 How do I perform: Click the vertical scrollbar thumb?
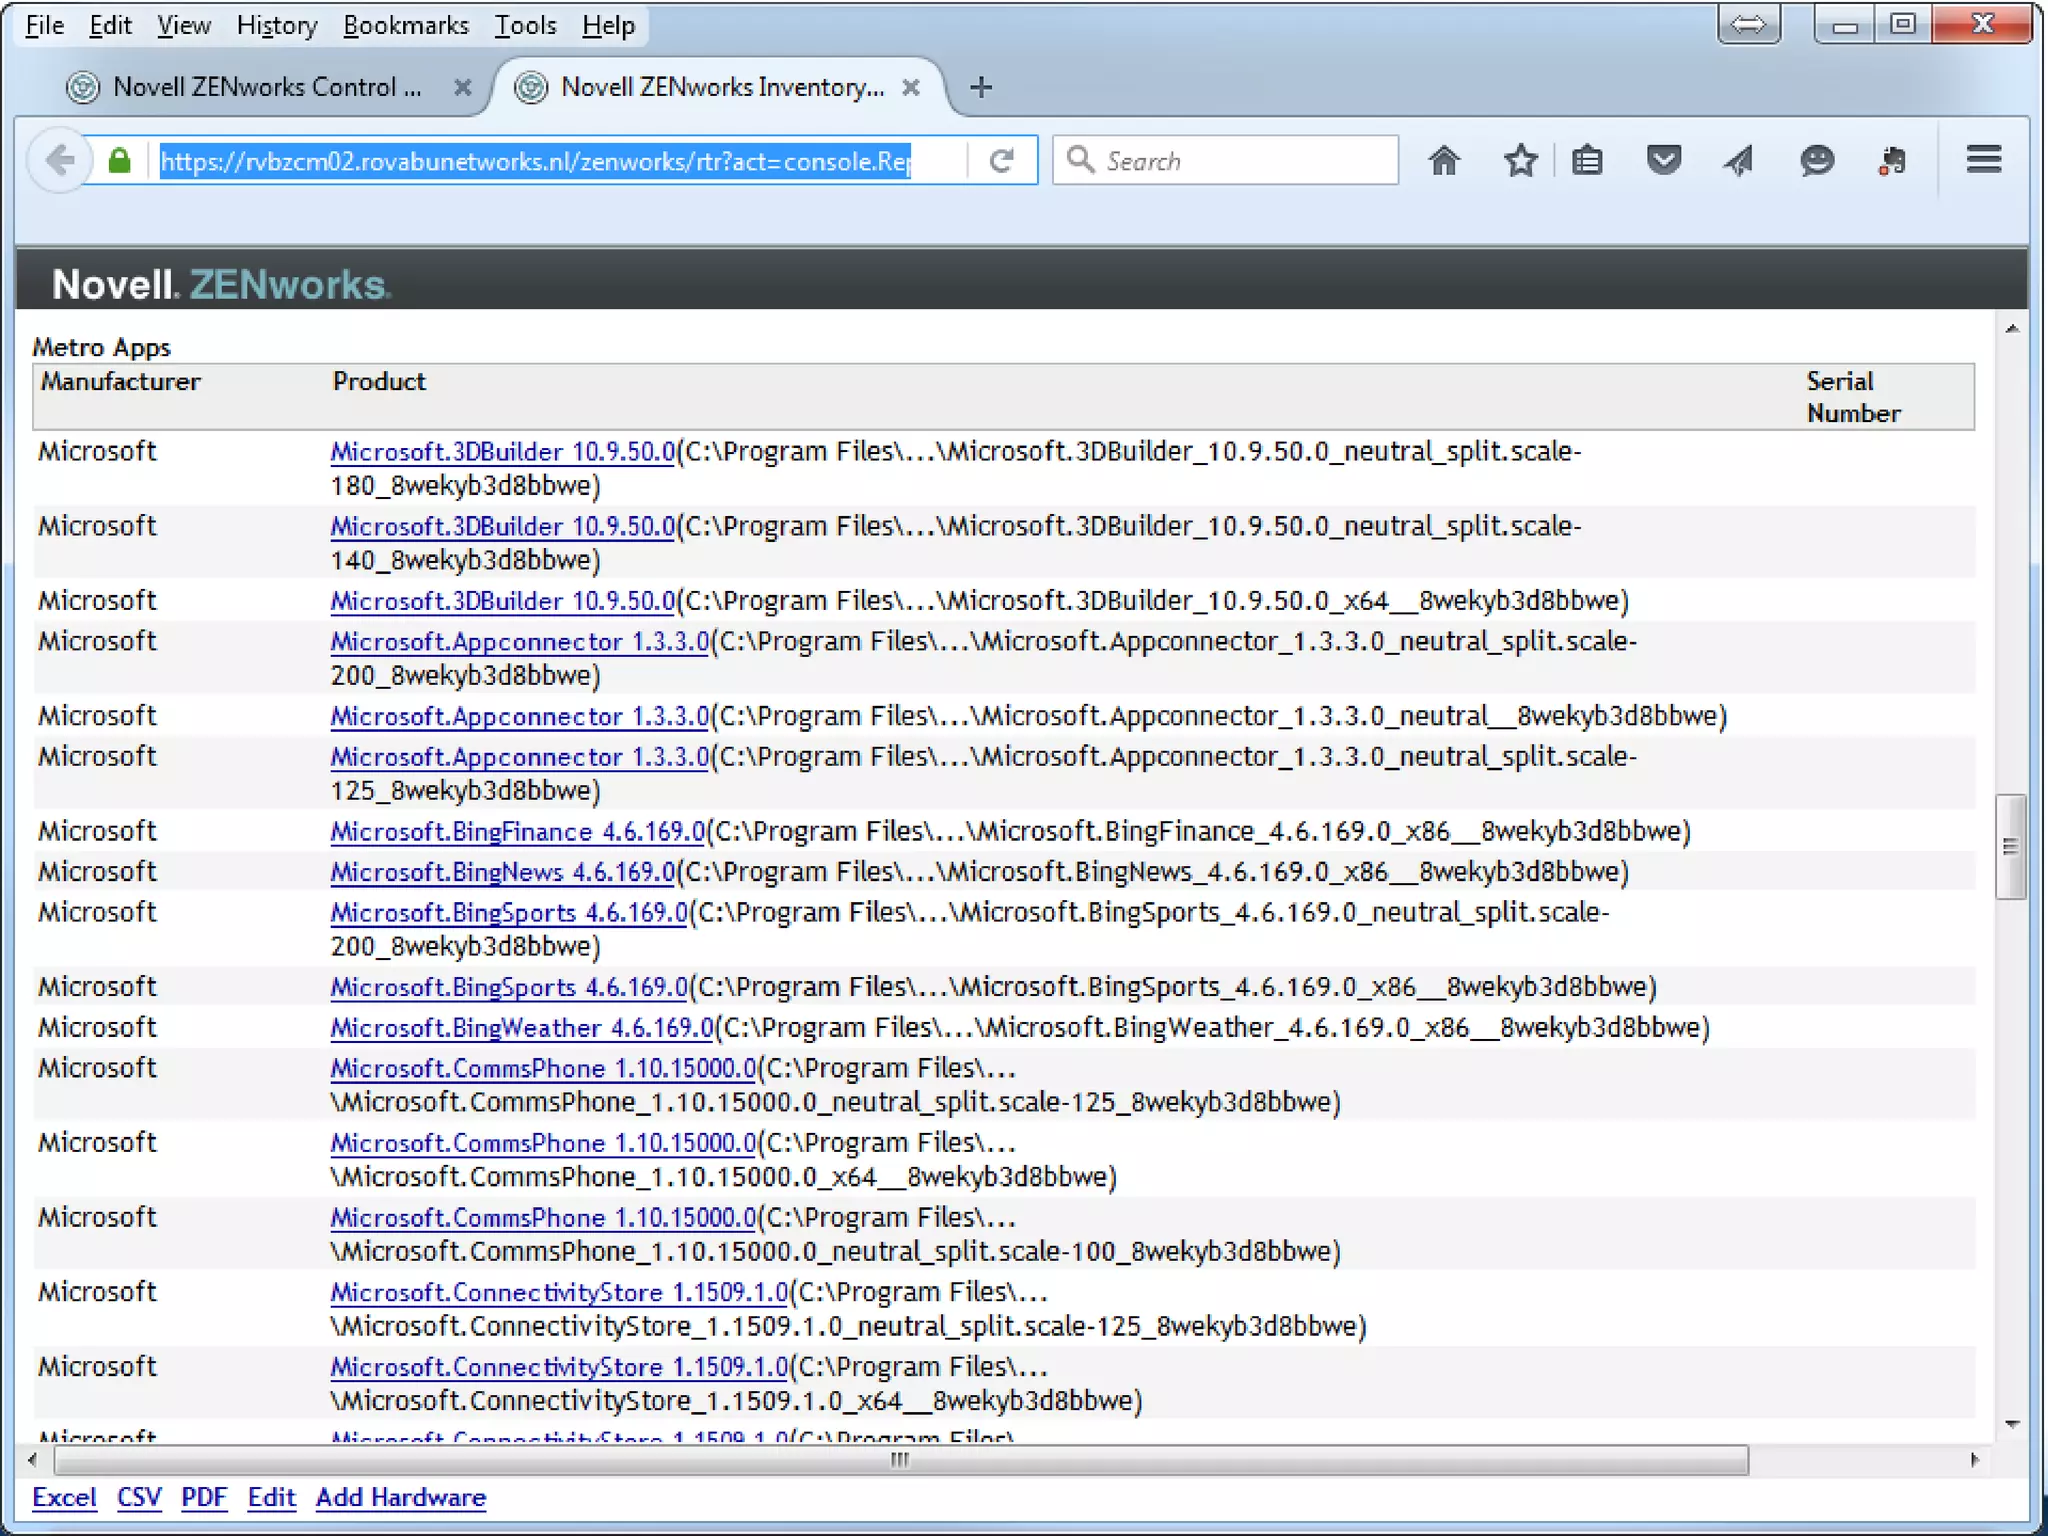[2011, 847]
